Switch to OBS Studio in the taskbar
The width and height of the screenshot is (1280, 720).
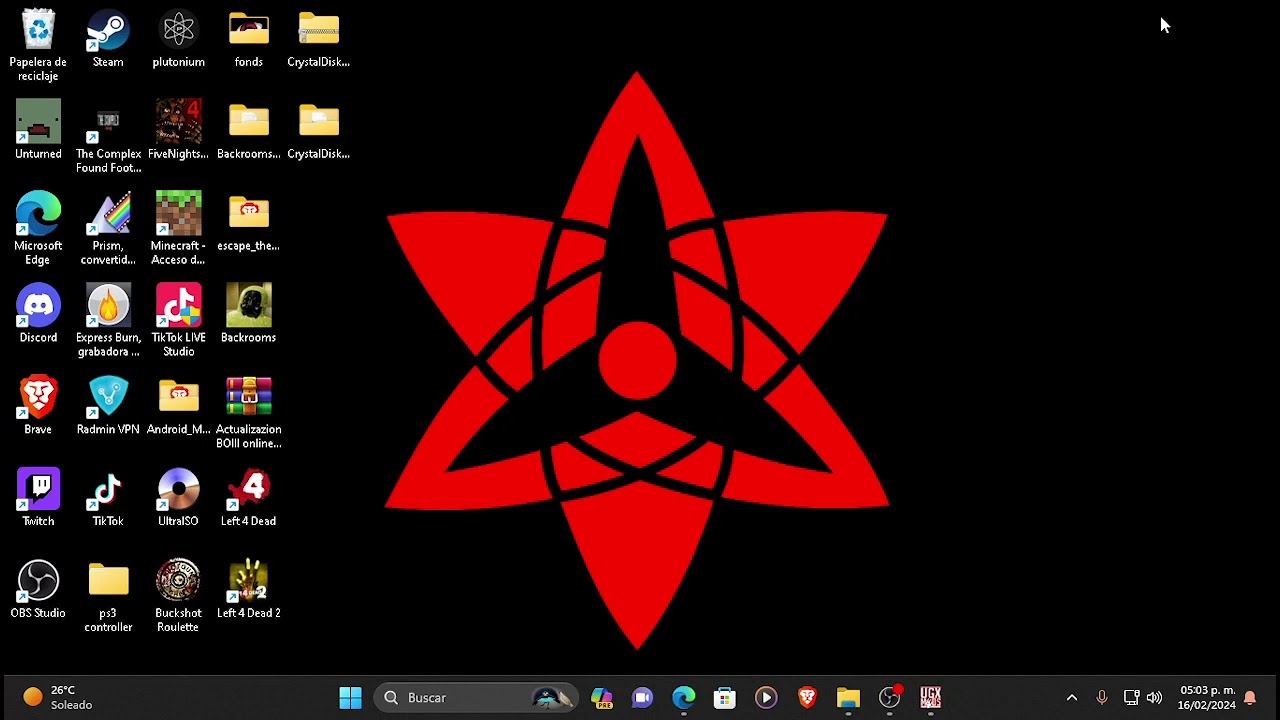(890, 698)
